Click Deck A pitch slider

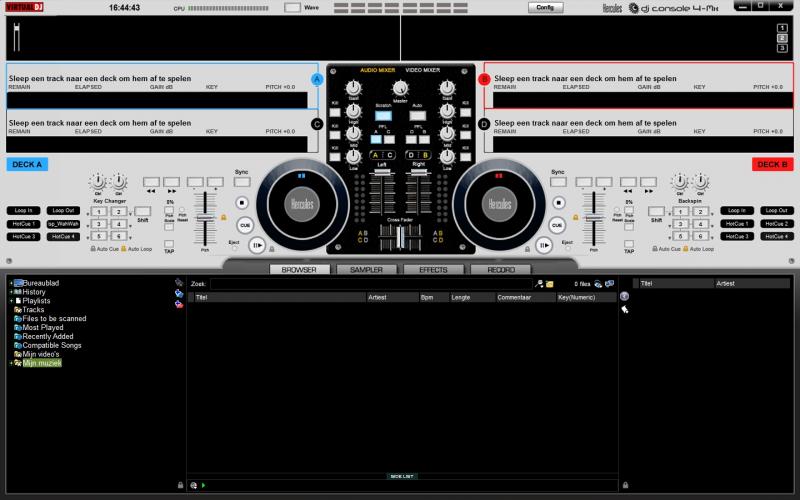click(205, 218)
